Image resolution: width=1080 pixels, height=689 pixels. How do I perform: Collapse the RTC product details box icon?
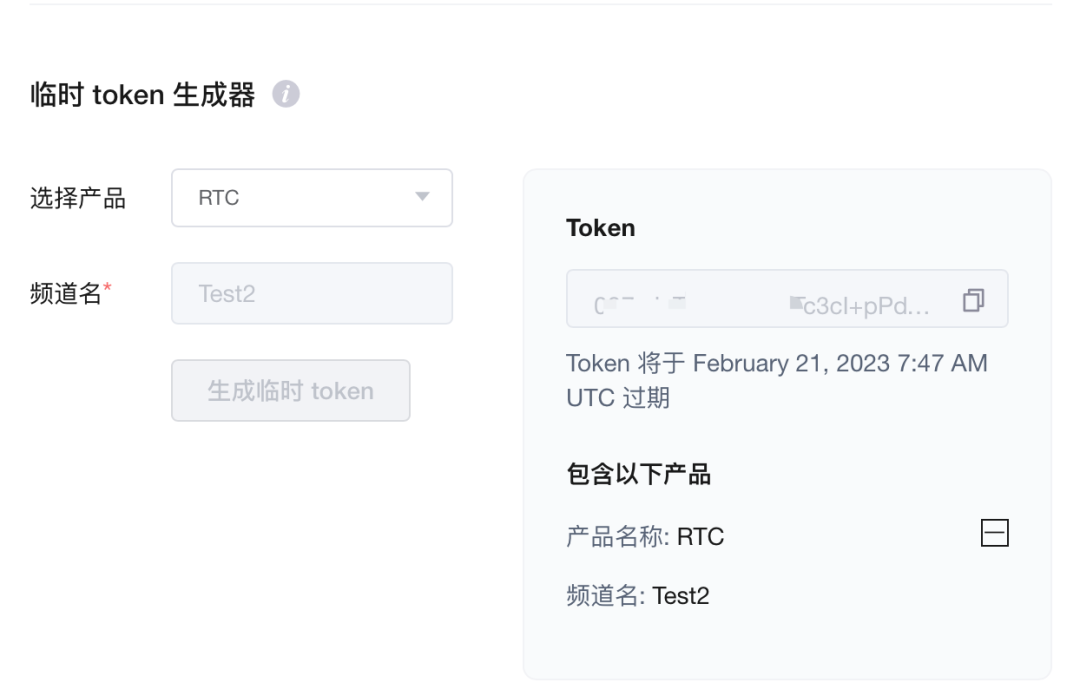[994, 535]
